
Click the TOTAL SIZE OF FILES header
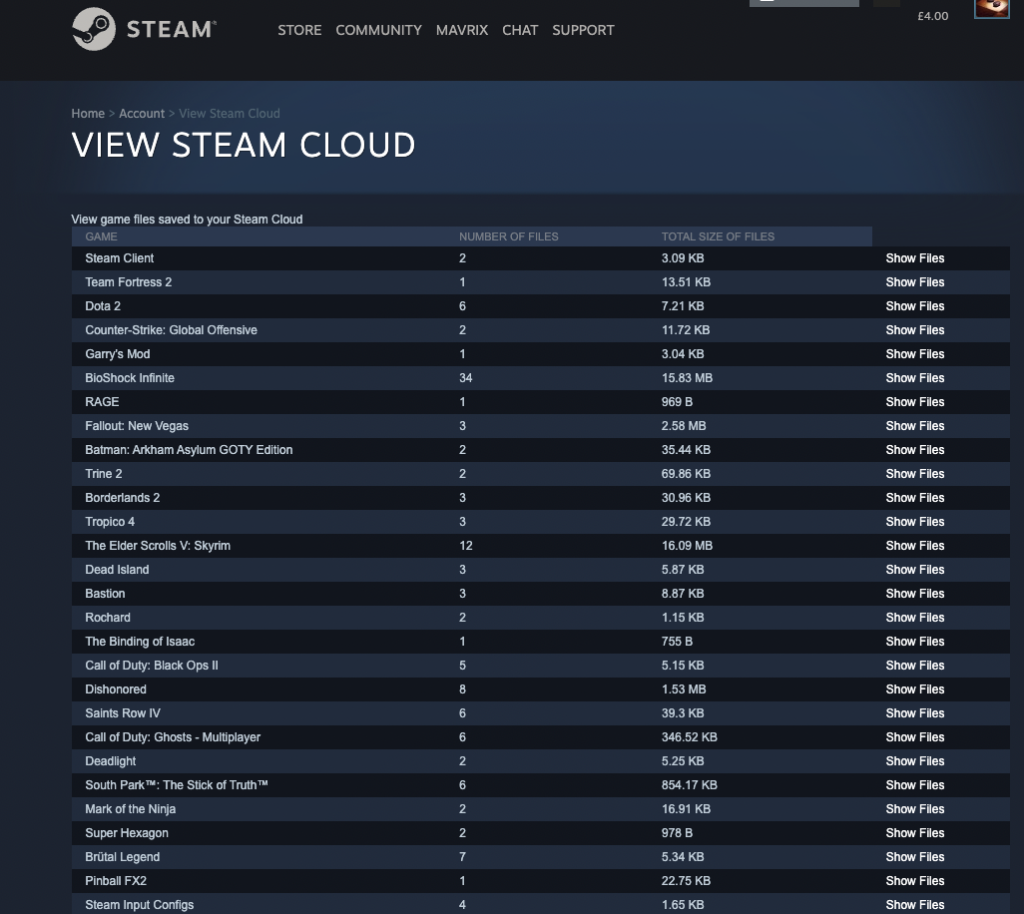coord(718,236)
